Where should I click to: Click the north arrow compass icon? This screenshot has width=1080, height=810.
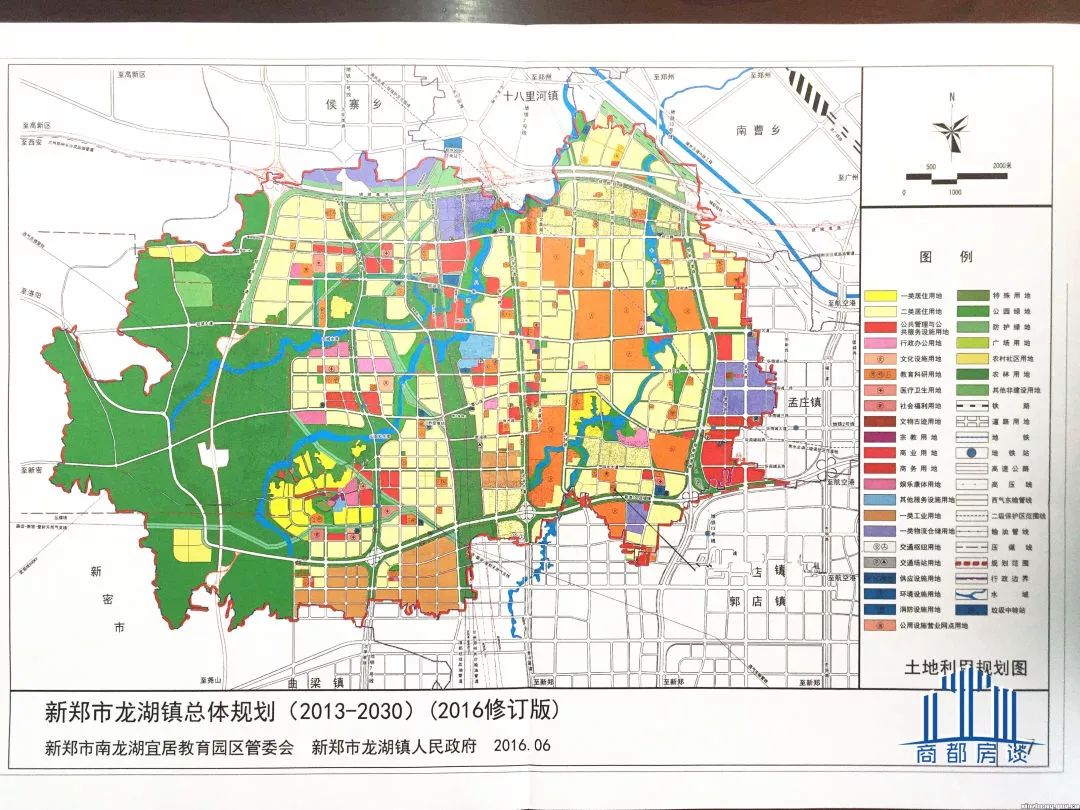952,128
